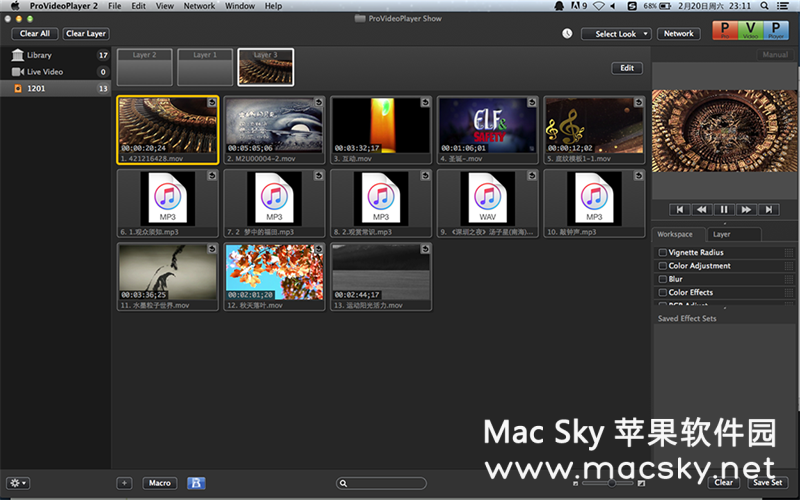Click the PVP Pro Video Player logo
The width and height of the screenshot is (800, 500).
tap(751, 30)
